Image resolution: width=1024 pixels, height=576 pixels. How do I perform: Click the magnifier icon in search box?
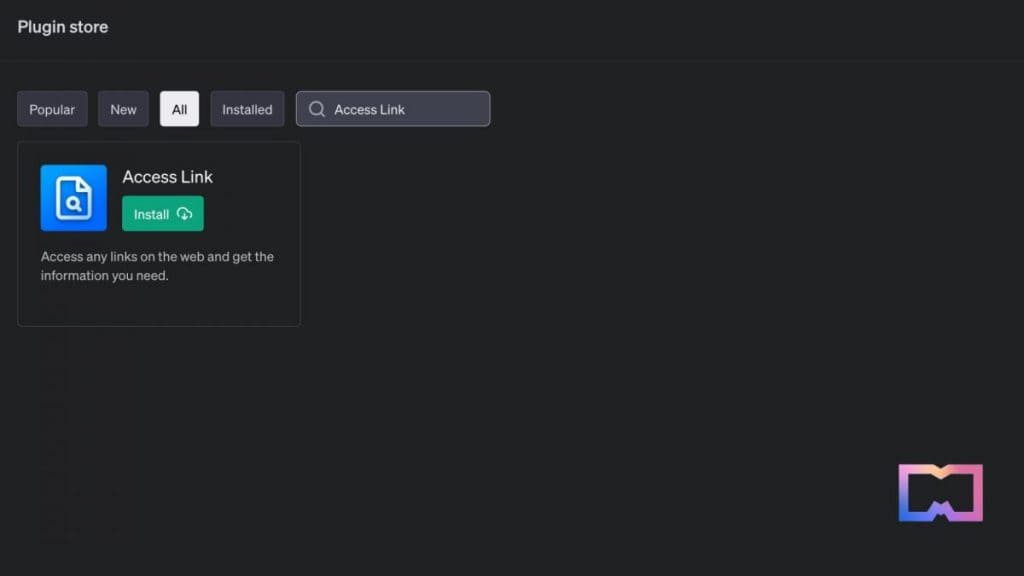(x=317, y=109)
